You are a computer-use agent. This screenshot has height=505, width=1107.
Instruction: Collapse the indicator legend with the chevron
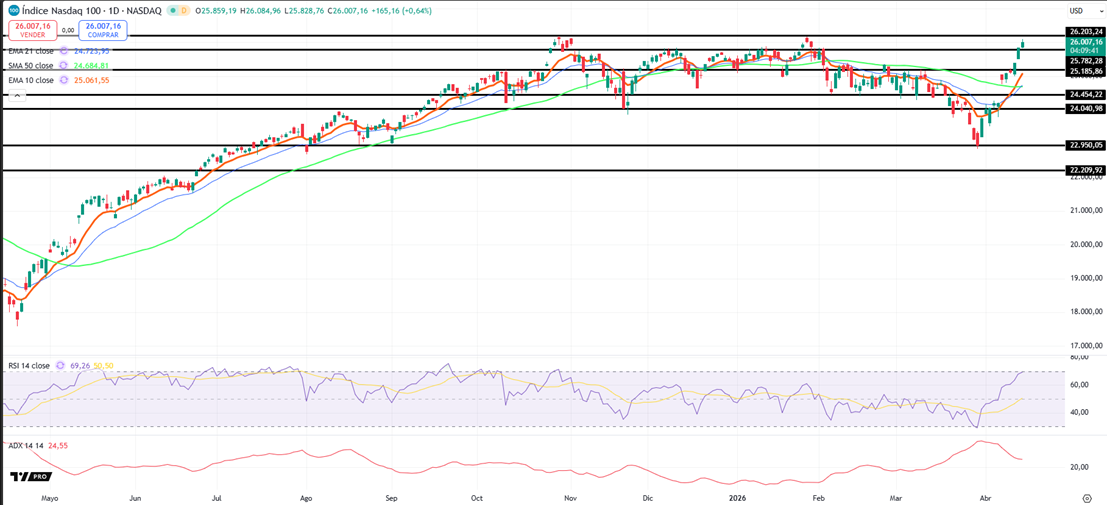pos(16,95)
